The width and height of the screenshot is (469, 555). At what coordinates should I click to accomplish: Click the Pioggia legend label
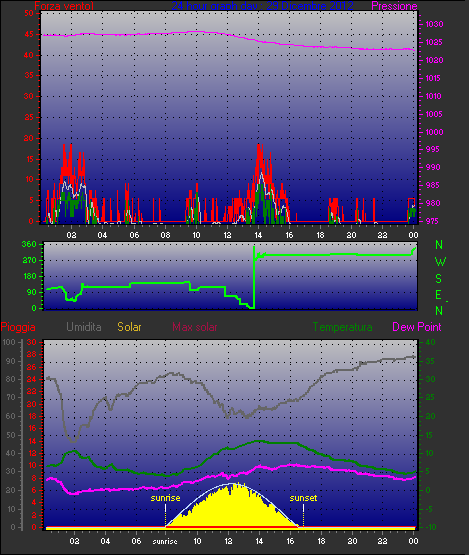18,327
